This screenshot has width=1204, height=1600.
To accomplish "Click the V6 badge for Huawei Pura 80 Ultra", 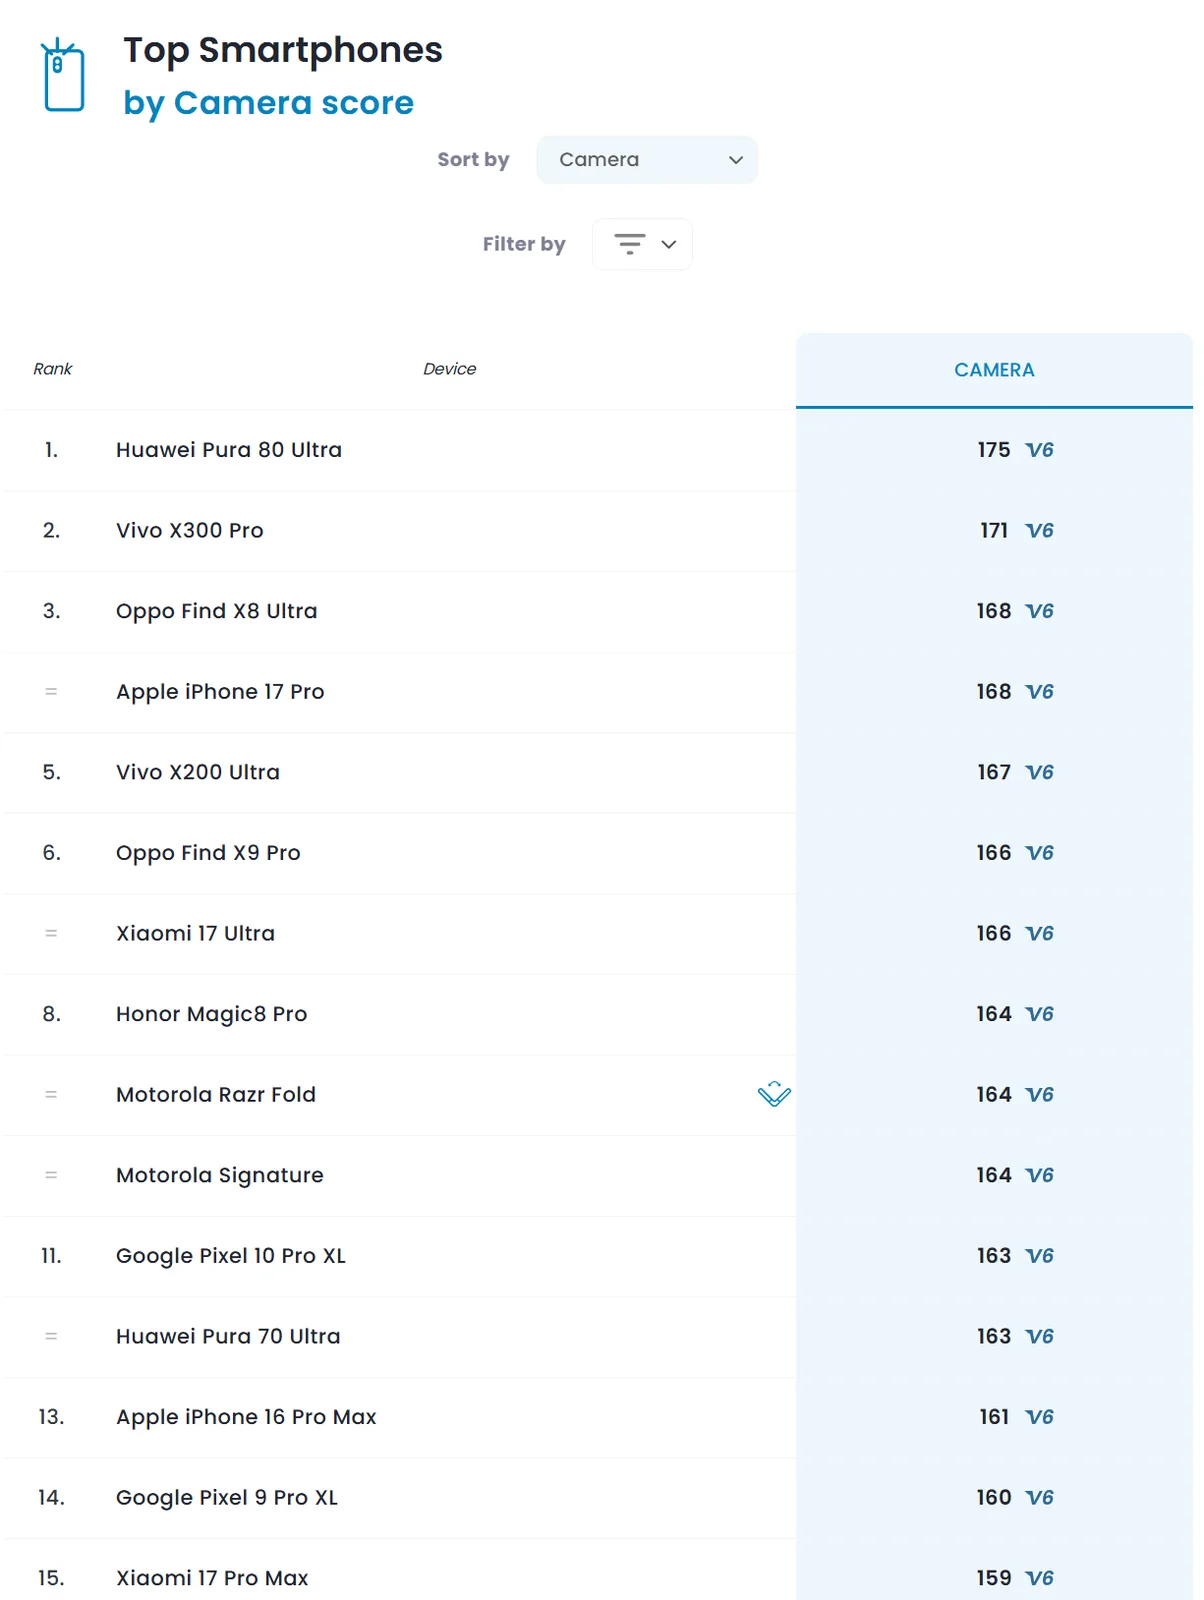I will point(1039,450).
